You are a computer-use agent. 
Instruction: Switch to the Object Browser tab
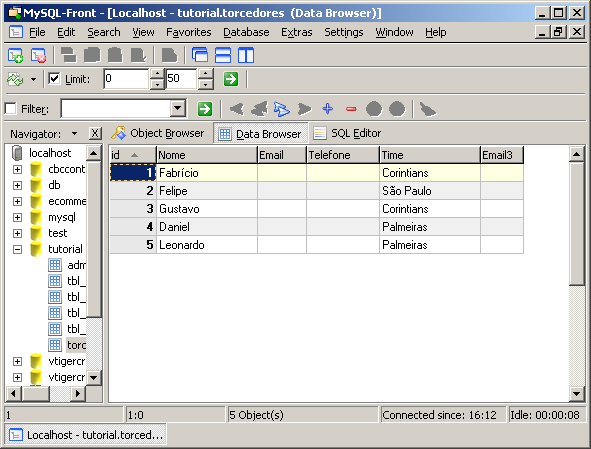pos(158,133)
